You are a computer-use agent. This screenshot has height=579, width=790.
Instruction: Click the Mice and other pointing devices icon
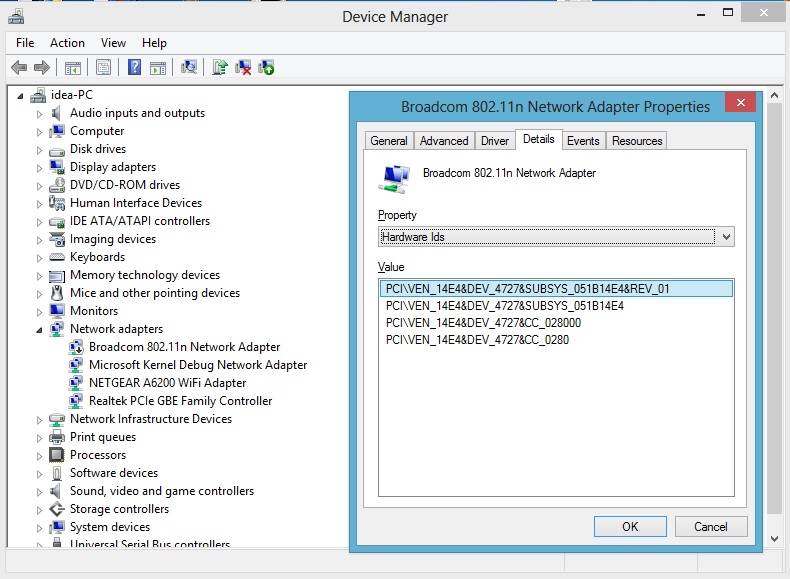57,293
